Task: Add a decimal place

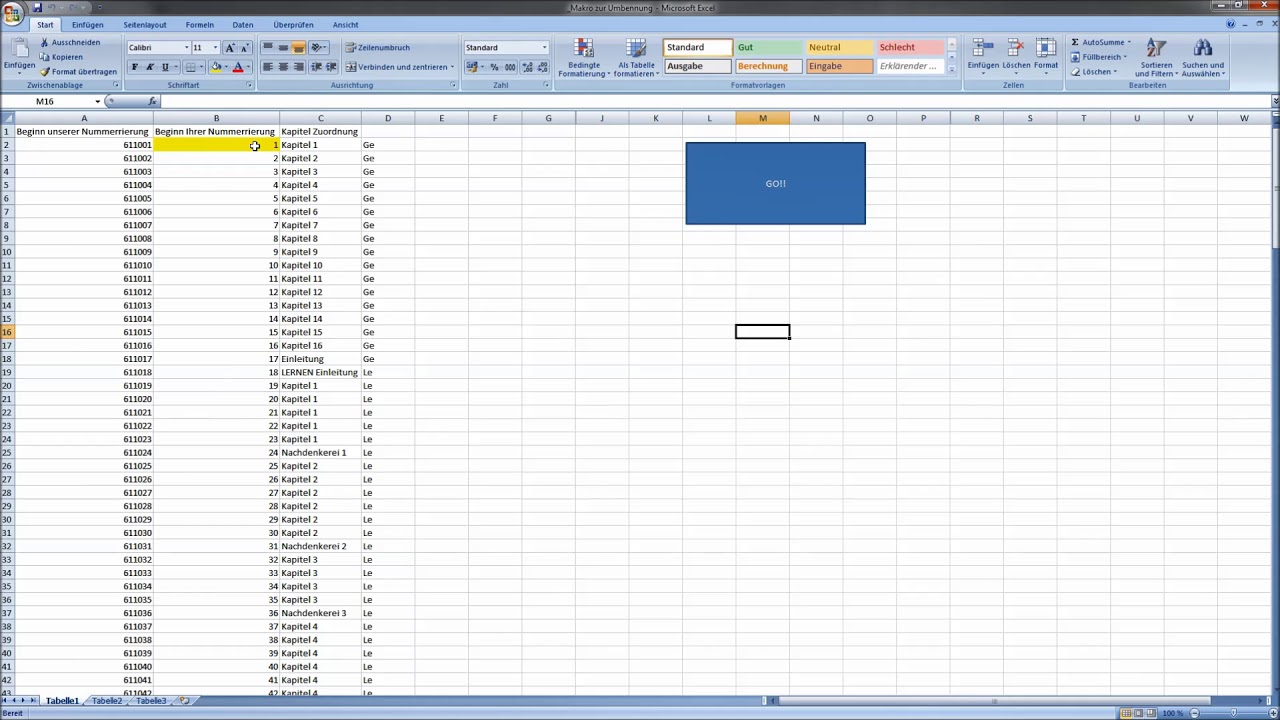Action: tap(526, 67)
